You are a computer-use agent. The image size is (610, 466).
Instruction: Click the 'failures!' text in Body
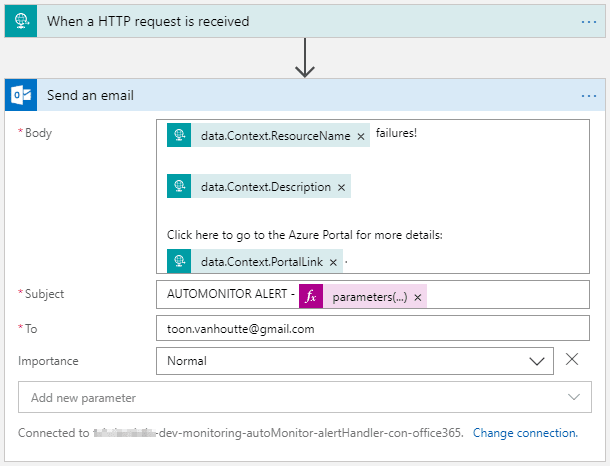396,133
